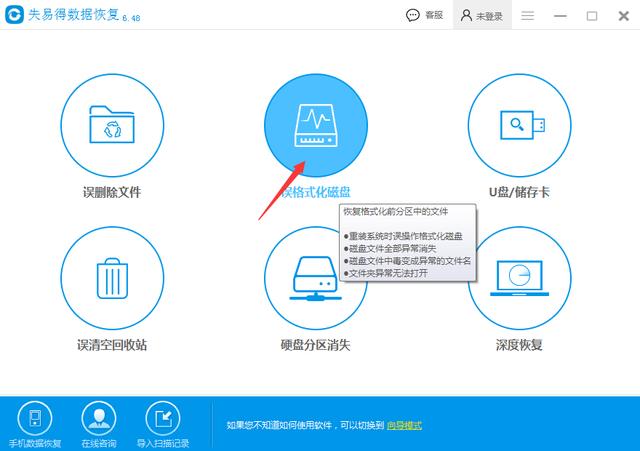Maximize the data recovery window

pyautogui.click(x=592, y=16)
